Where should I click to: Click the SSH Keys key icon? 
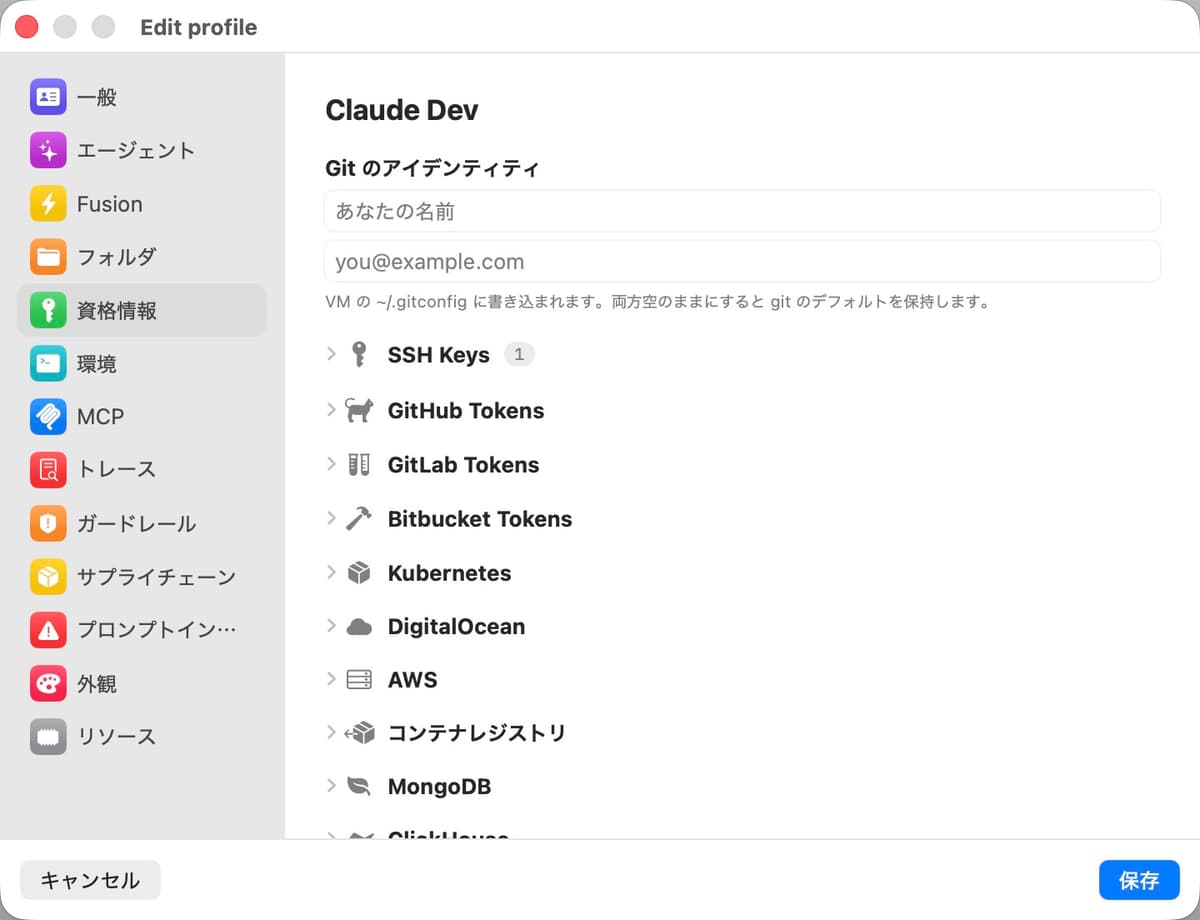pyautogui.click(x=359, y=354)
